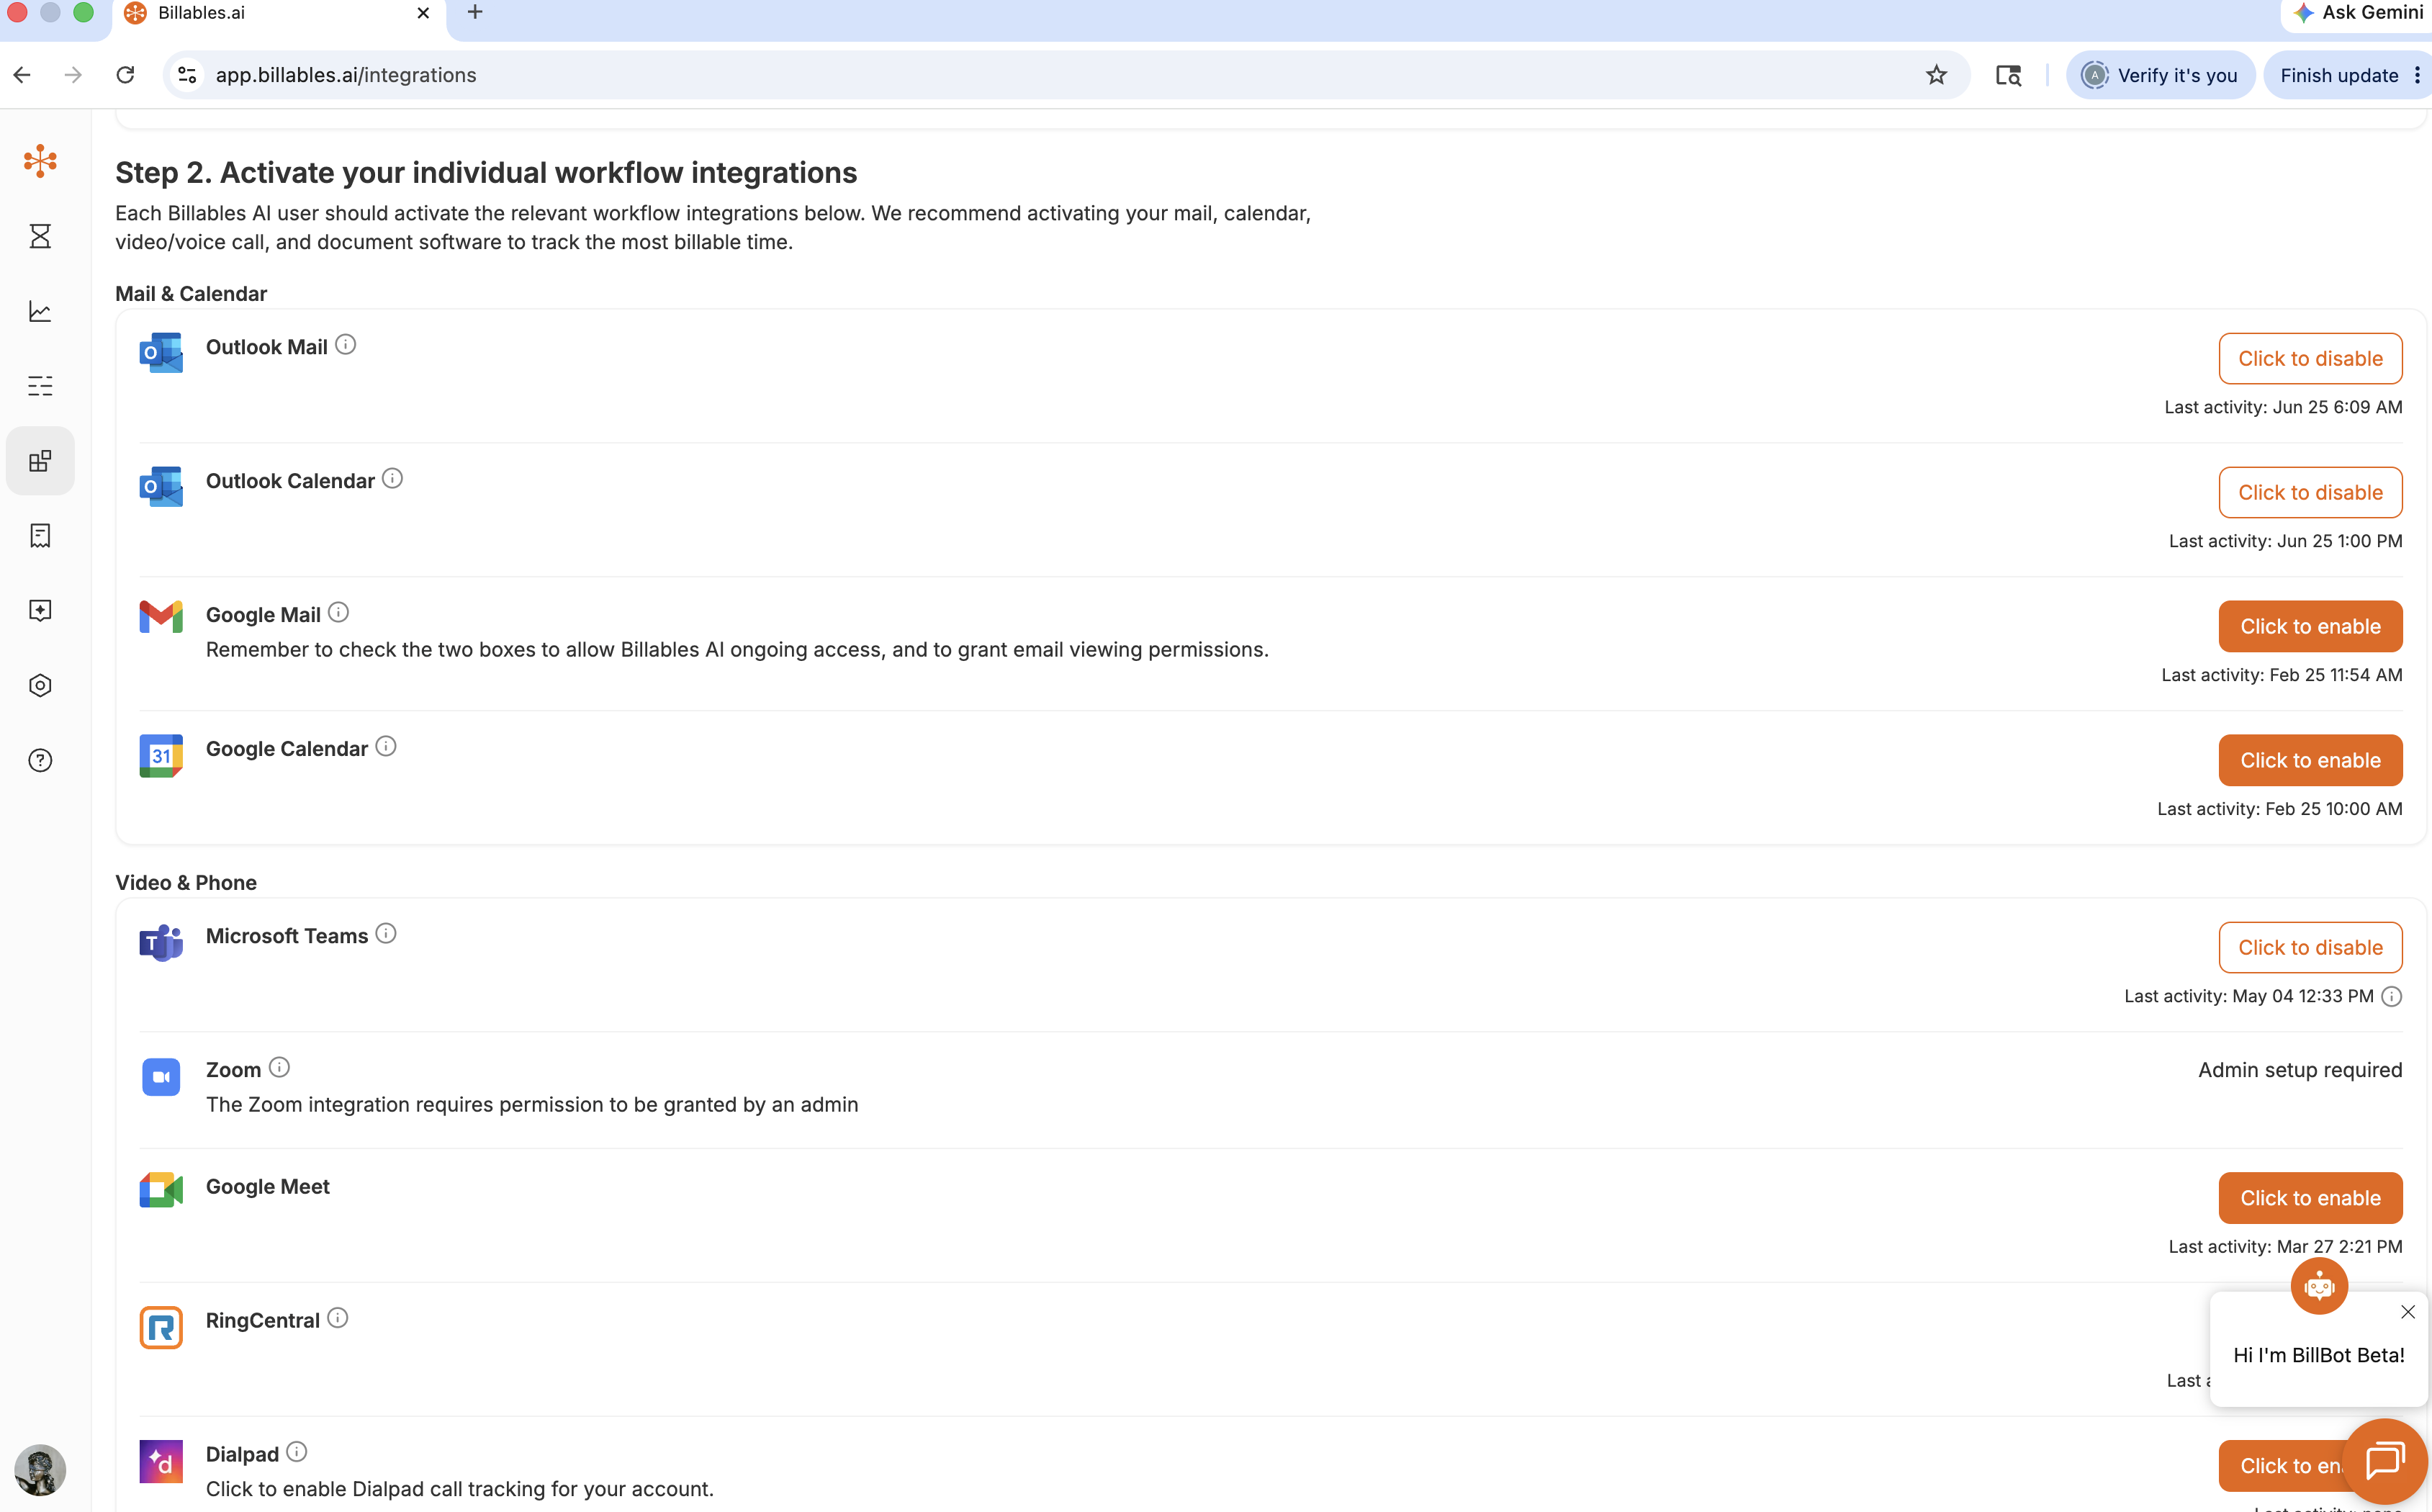This screenshot has height=1512, width=2432.
Task: Show info for Outlook Mail
Action: click(345, 345)
